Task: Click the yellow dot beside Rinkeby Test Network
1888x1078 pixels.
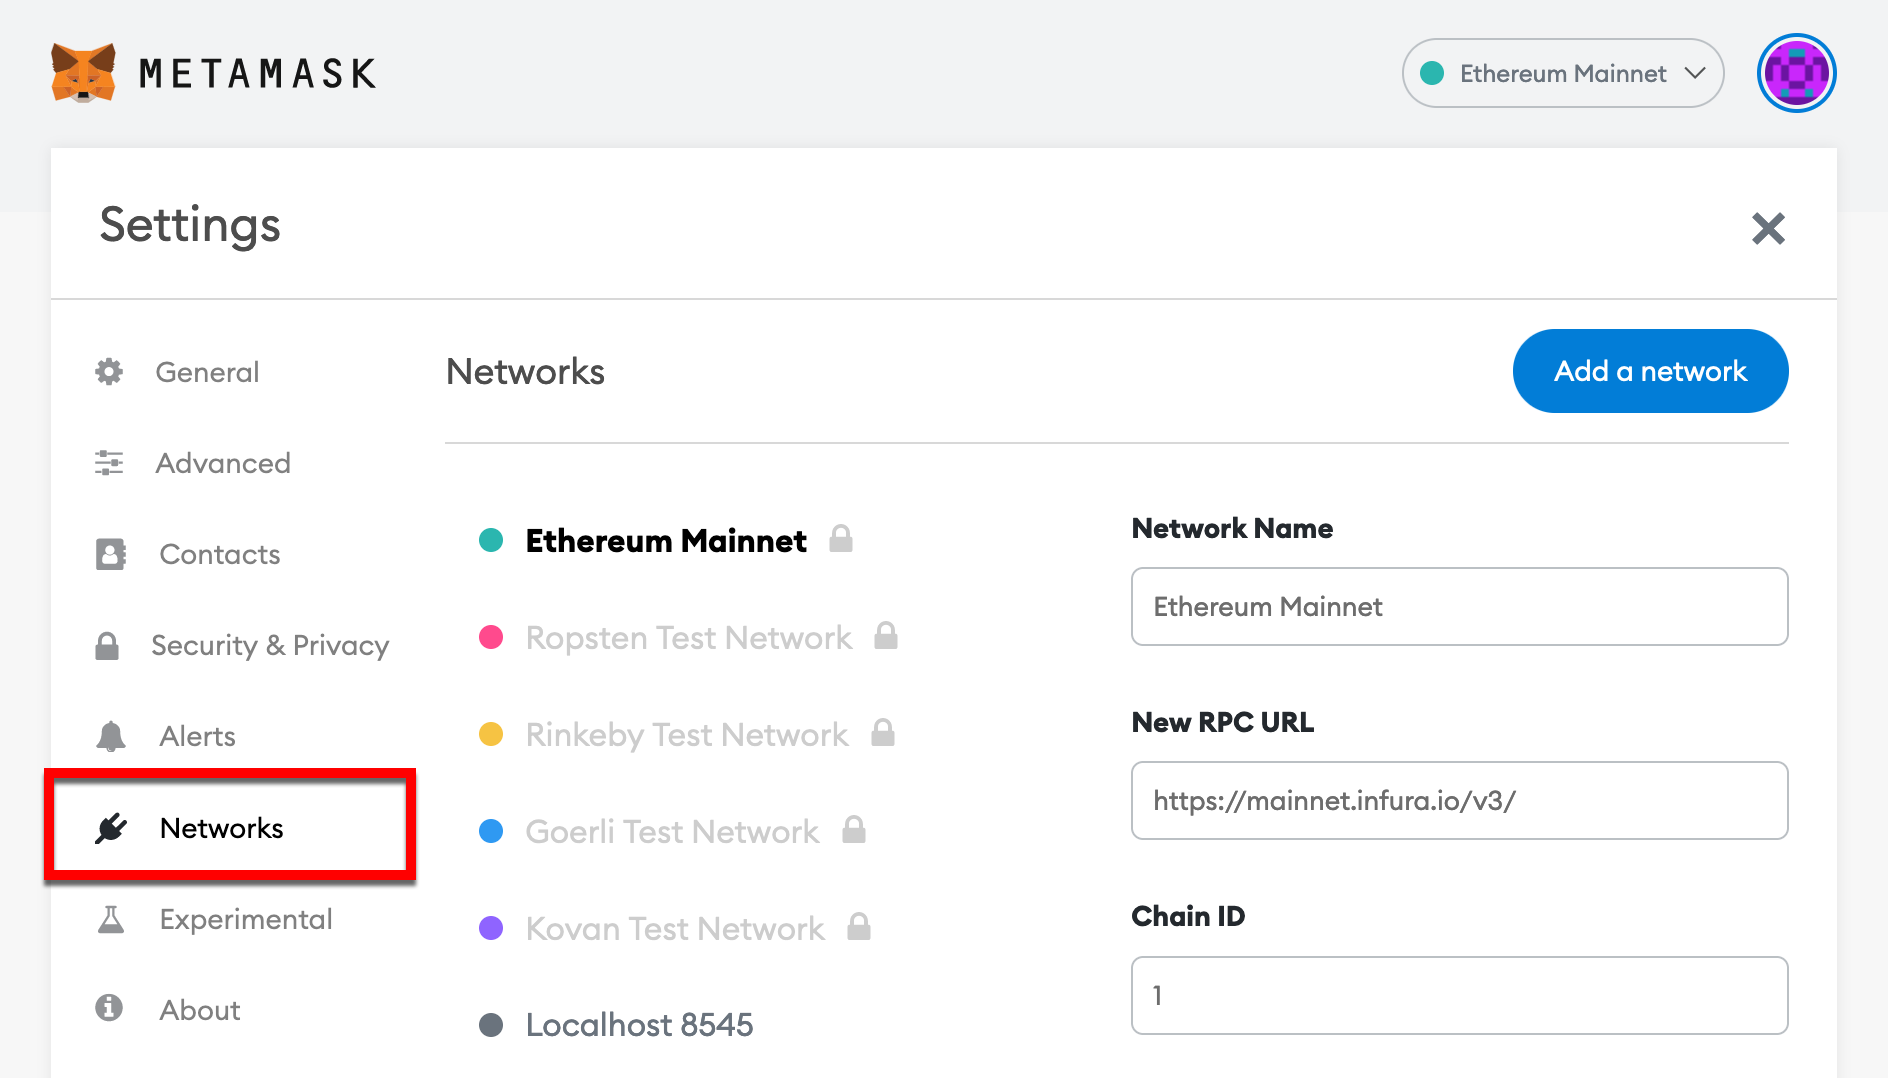Action: [491, 734]
